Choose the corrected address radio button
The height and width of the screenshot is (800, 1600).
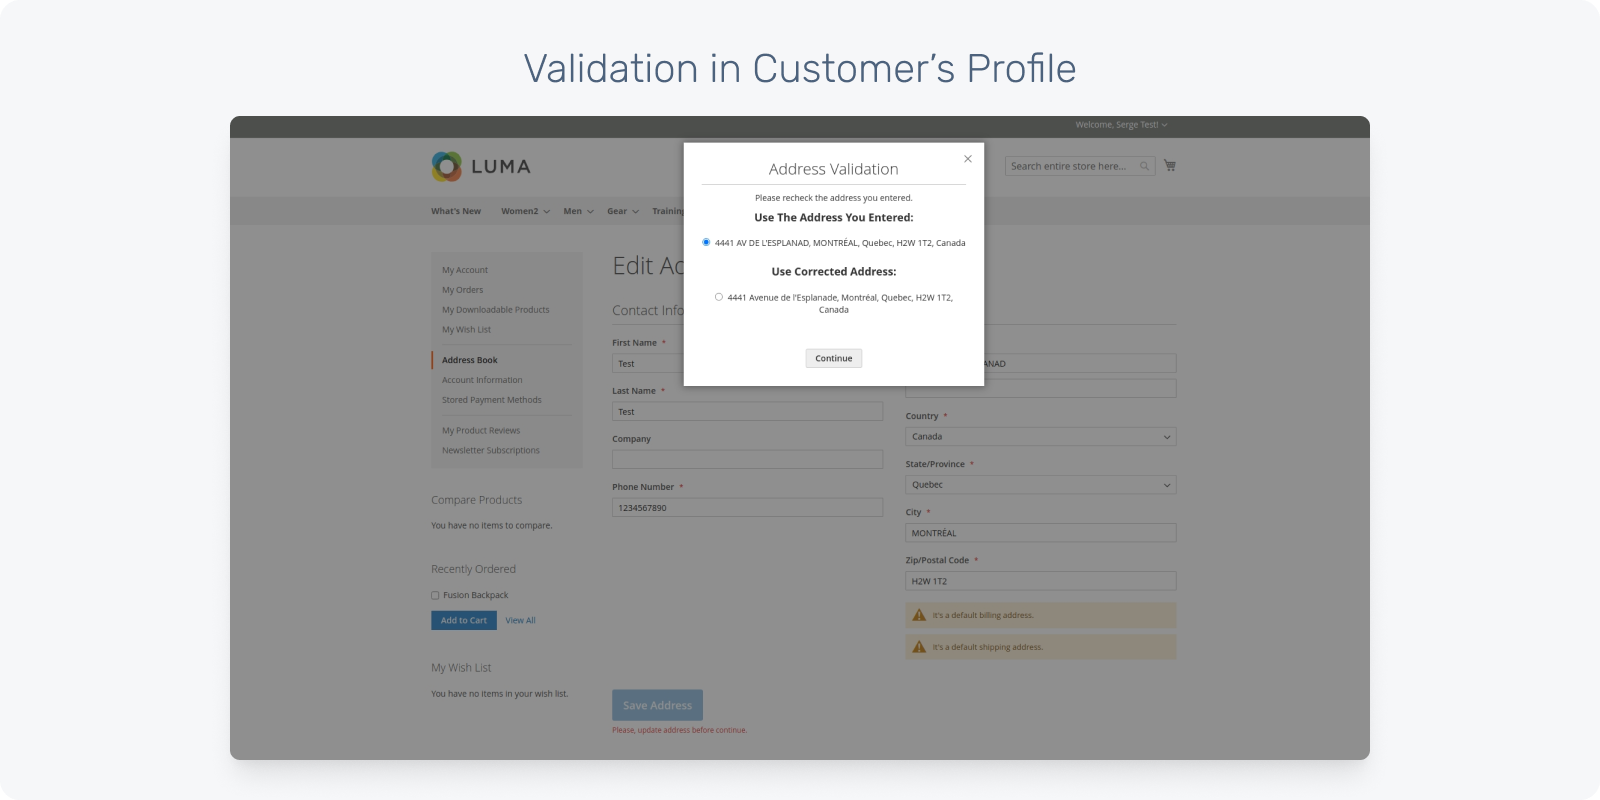(x=719, y=297)
